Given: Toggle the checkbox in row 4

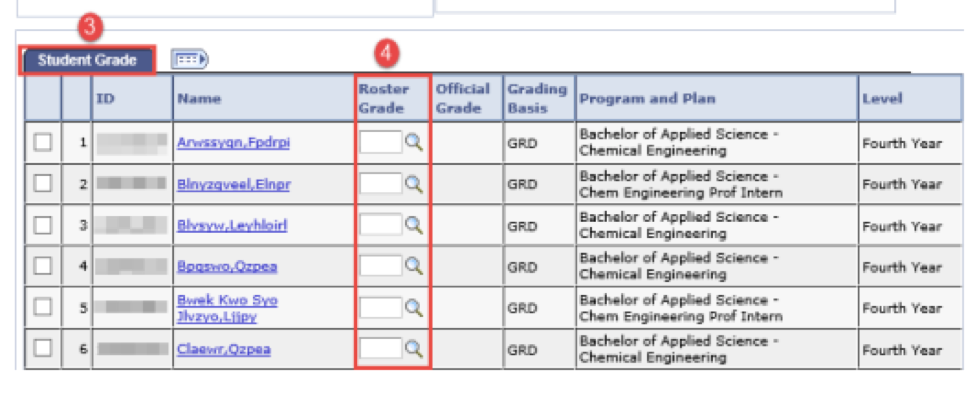Looking at the screenshot, I should 43,267.
